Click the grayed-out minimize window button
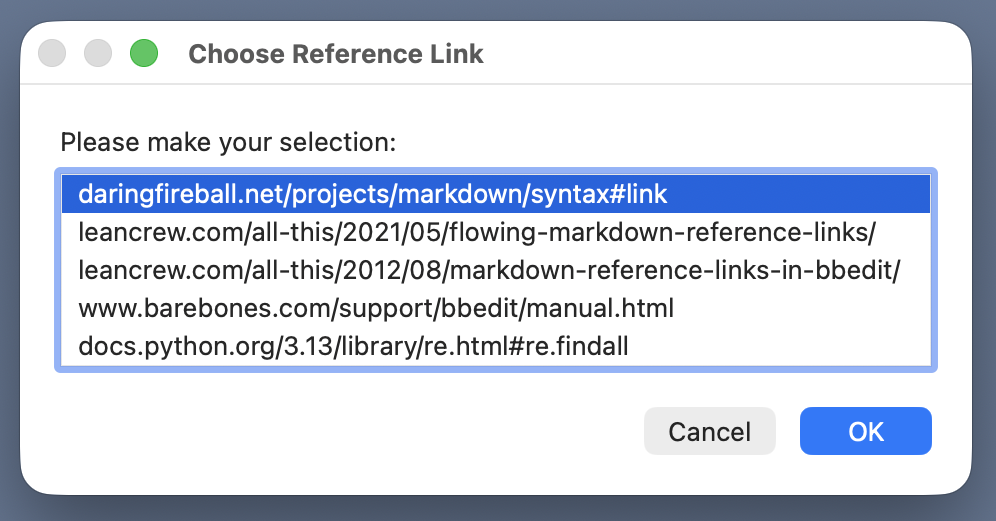Image resolution: width=996 pixels, height=521 pixels. click(98, 53)
